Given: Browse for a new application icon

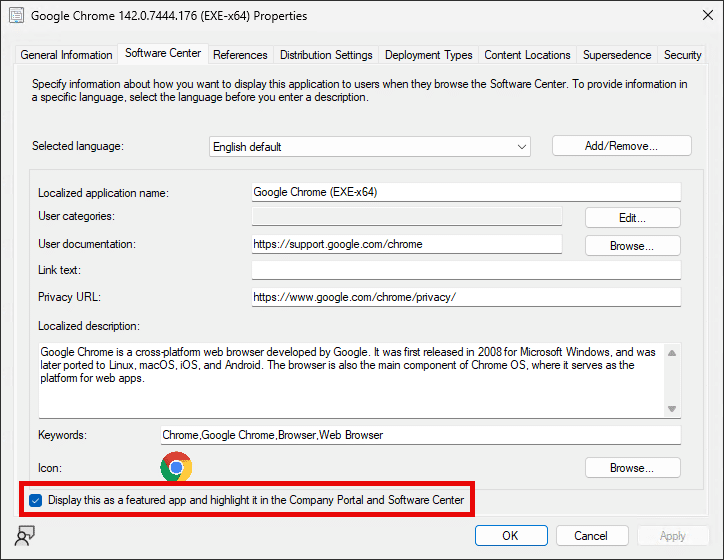Looking at the screenshot, I should (632, 467).
